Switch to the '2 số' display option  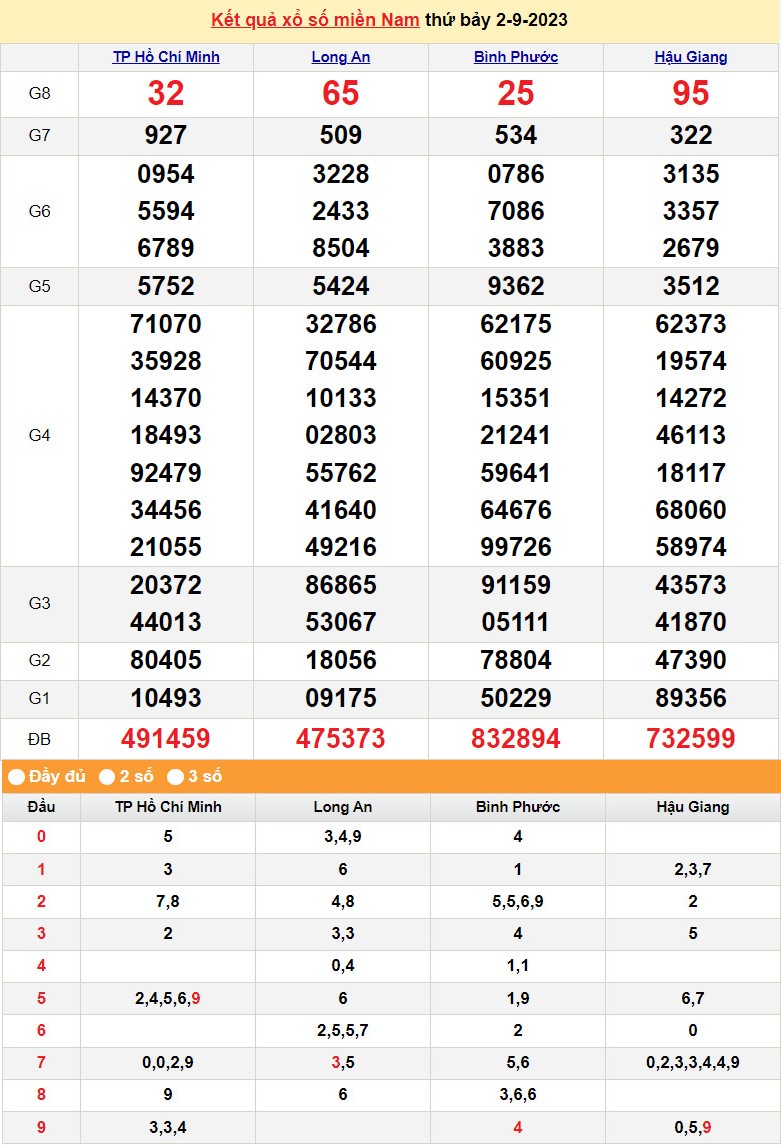point(107,777)
